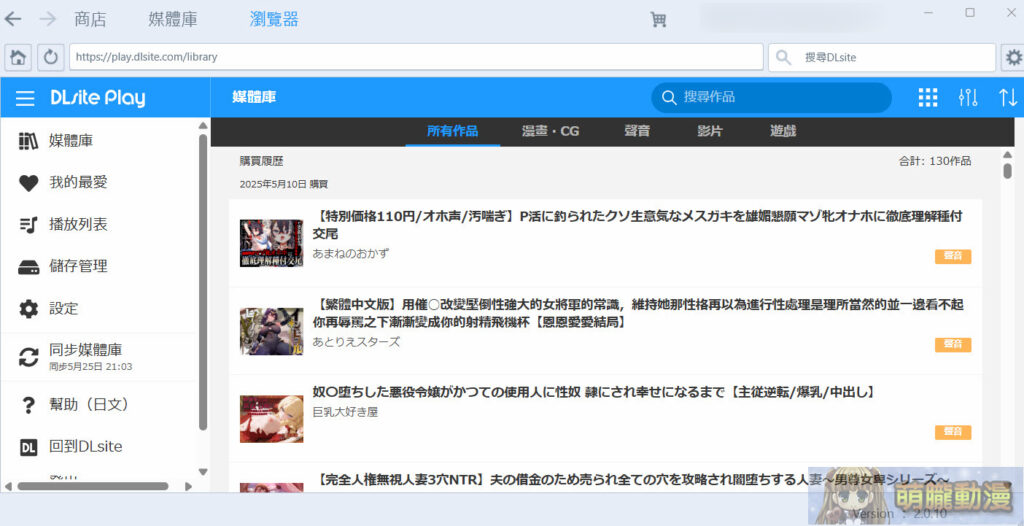Click sidebar horizontal scrollbar right arrow
The width and height of the screenshot is (1024, 526).
coord(188,486)
